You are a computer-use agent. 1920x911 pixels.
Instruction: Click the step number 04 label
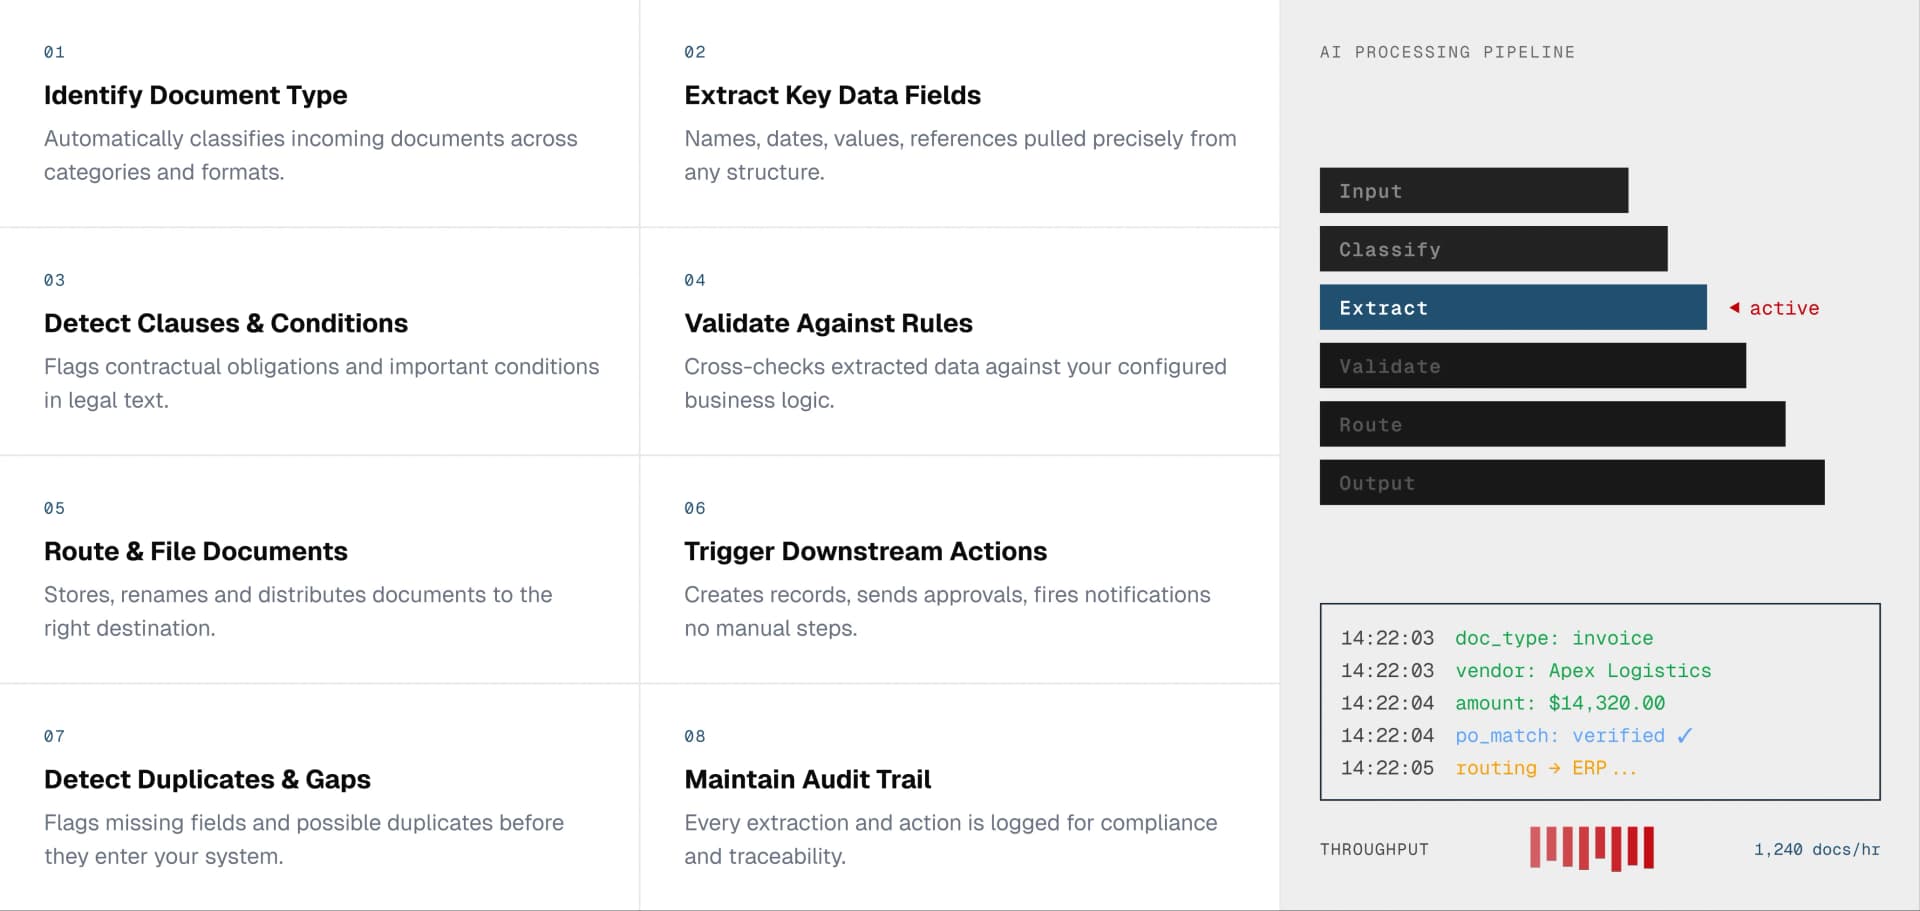(x=695, y=280)
